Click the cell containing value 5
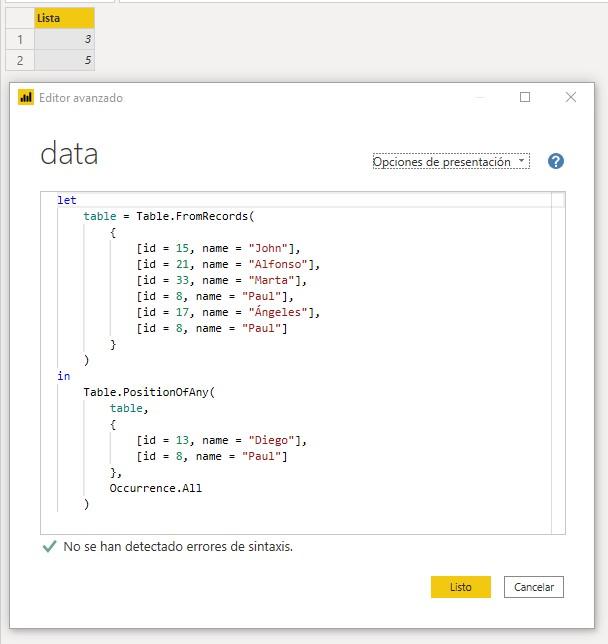This screenshot has width=608, height=644. (x=64, y=60)
